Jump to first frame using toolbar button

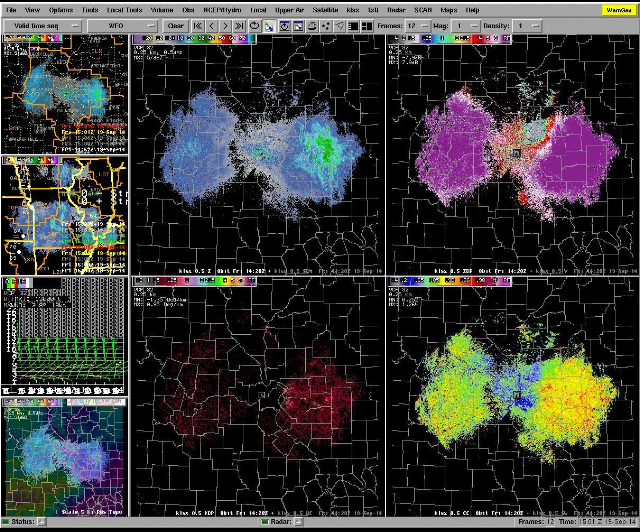pos(198,25)
